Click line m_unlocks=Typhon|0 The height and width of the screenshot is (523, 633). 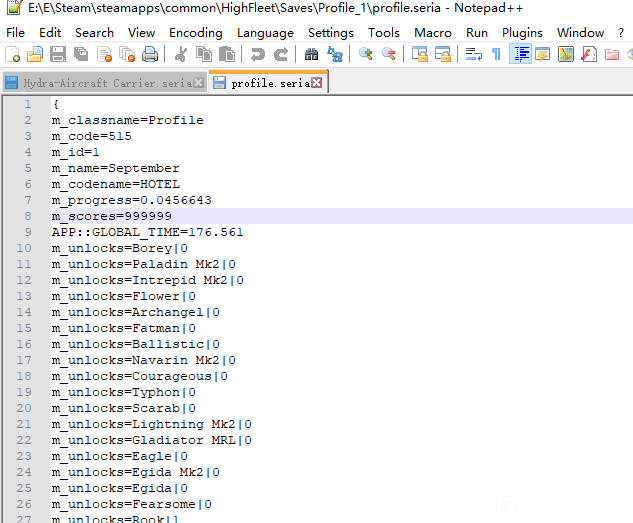[124, 392]
